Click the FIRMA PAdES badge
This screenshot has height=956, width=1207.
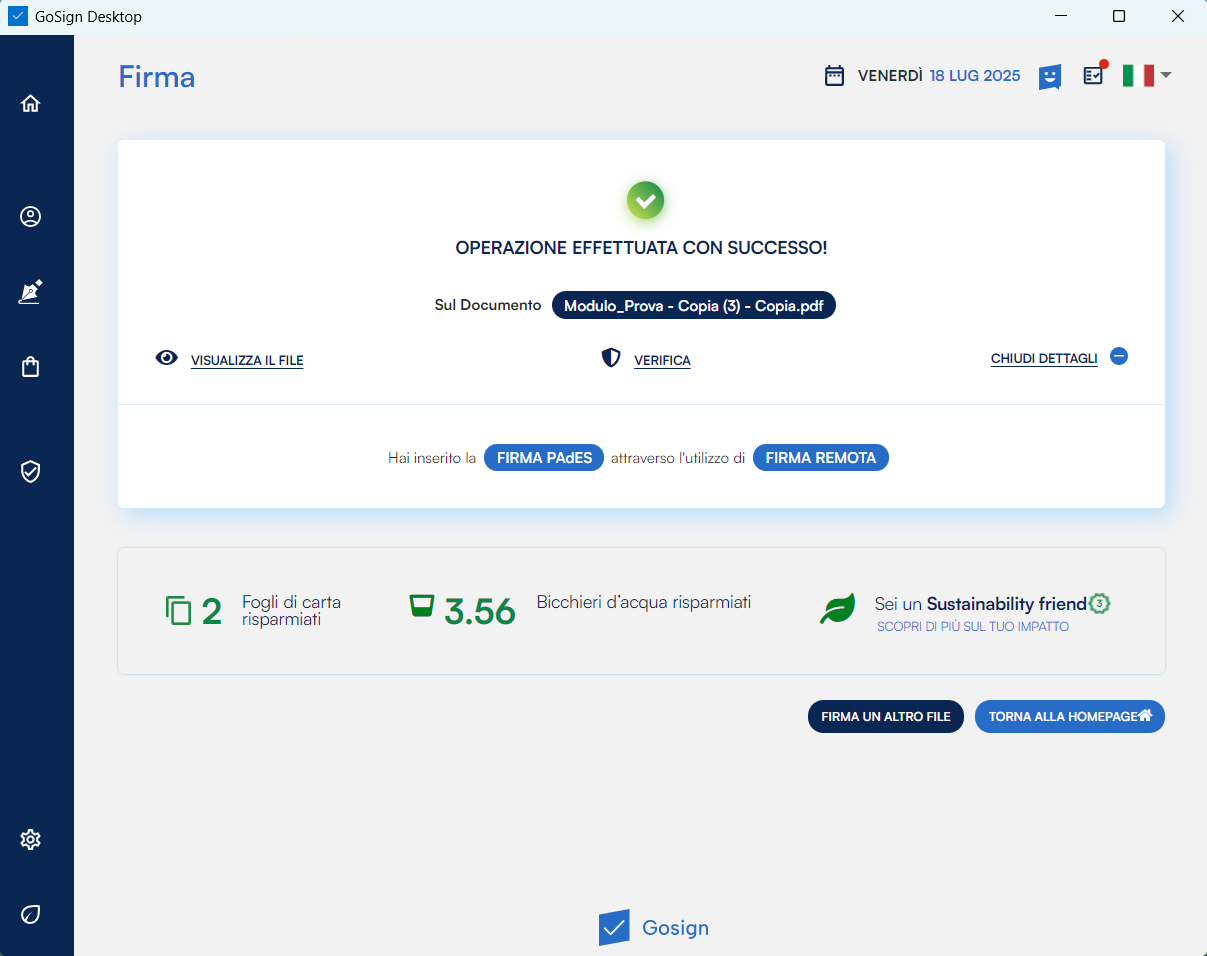tap(544, 458)
